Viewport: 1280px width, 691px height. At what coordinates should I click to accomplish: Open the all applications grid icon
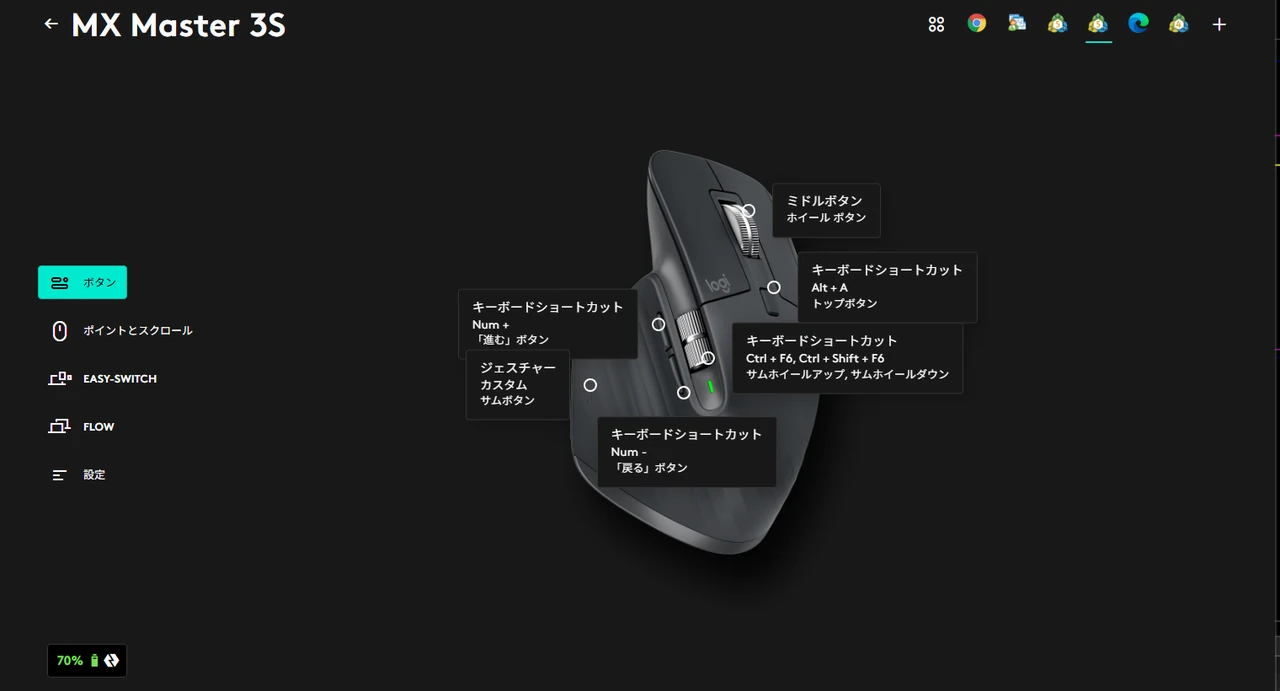[x=936, y=24]
